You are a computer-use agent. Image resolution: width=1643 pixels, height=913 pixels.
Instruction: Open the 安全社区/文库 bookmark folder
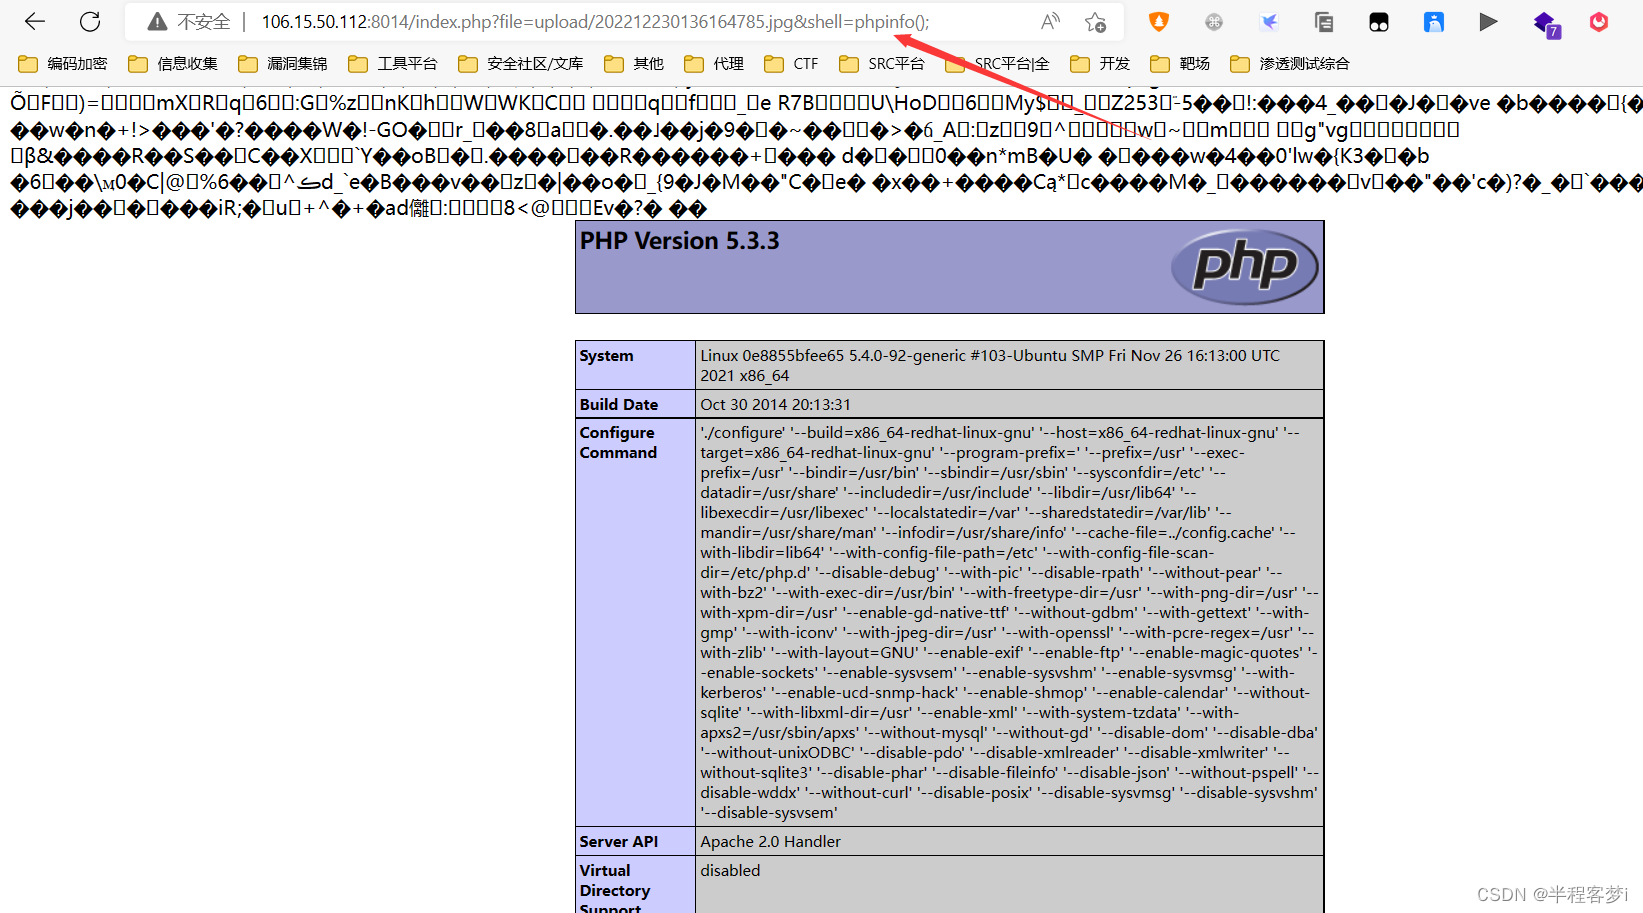(x=521, y=64)
